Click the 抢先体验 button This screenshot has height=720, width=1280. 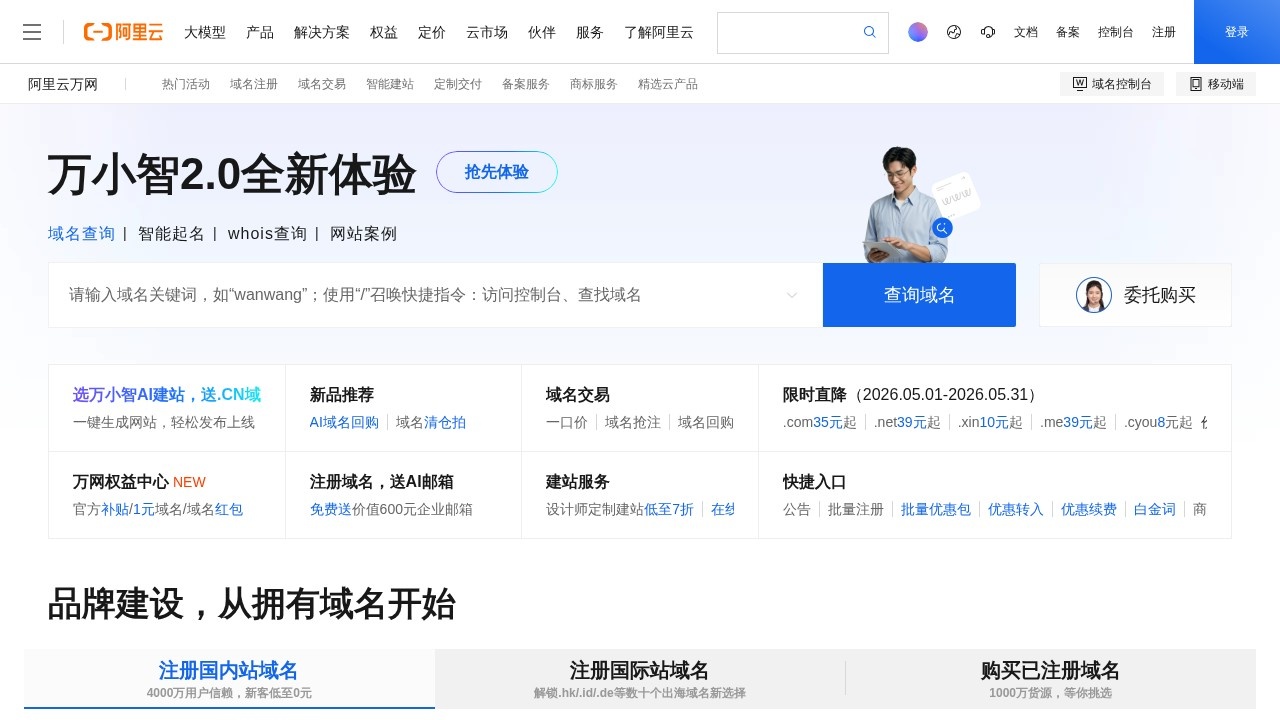click(x=497, y=172)
